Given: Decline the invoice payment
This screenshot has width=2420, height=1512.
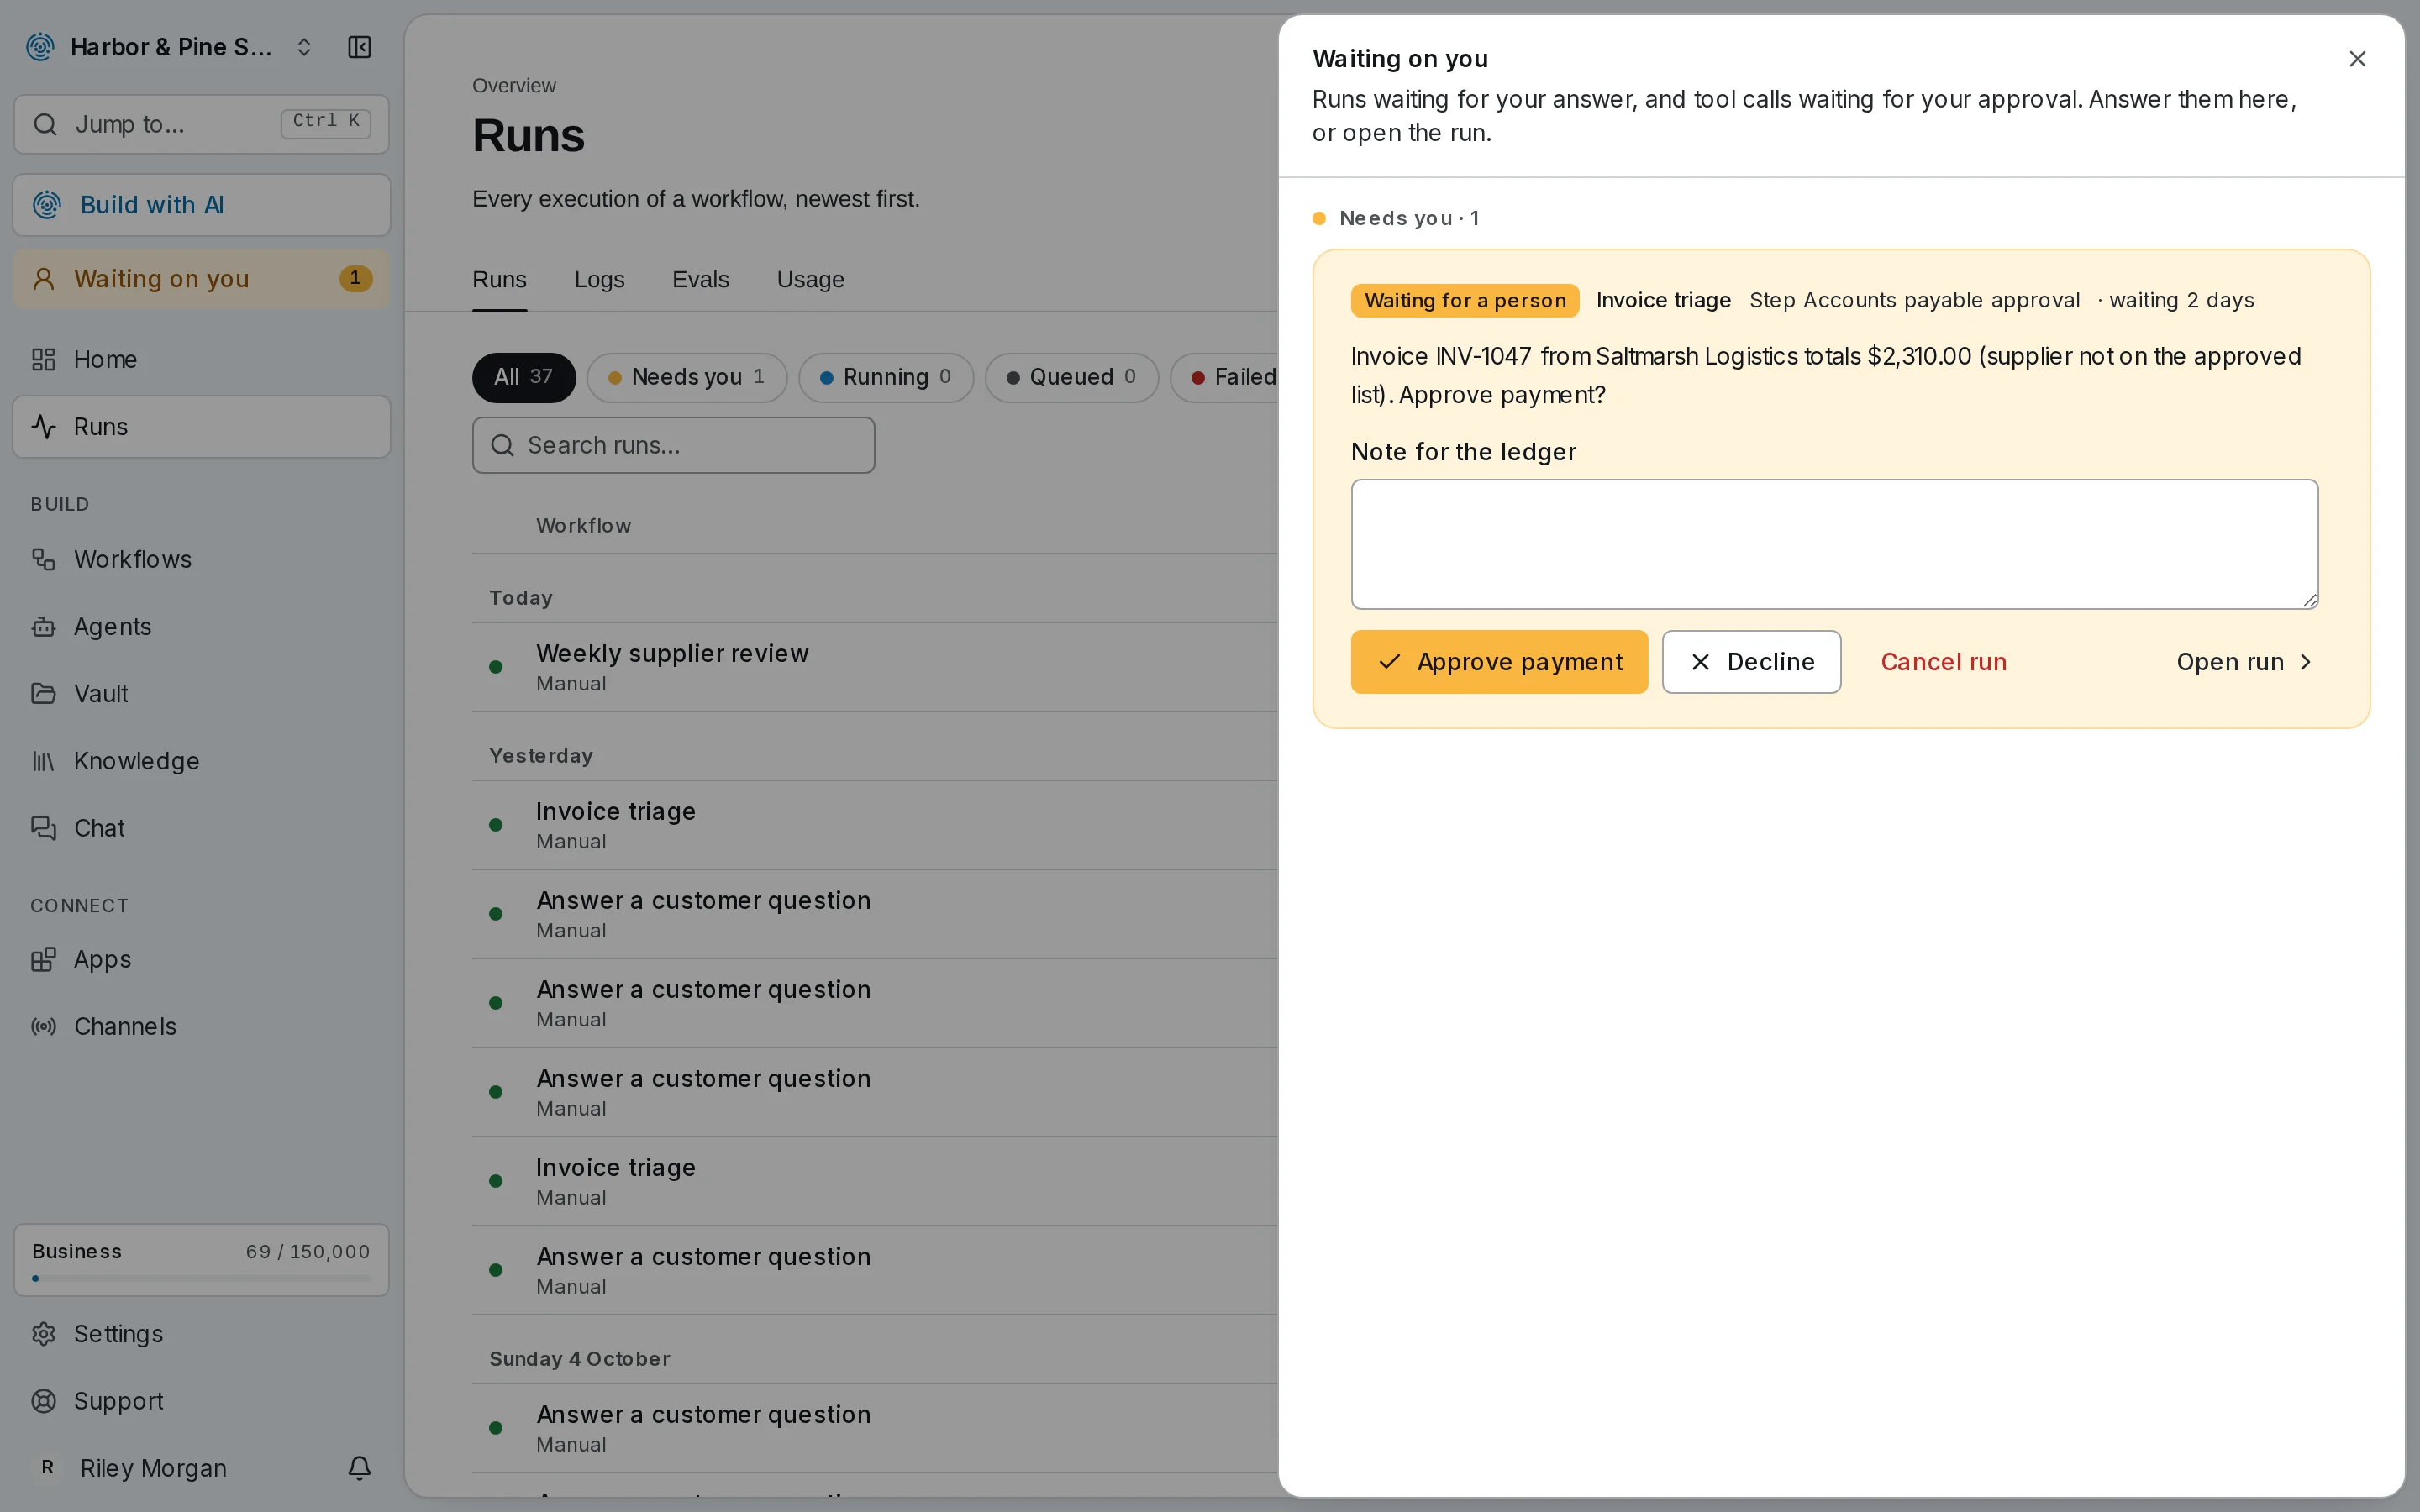Looking at the screenshot, I should pos(1751,662).
